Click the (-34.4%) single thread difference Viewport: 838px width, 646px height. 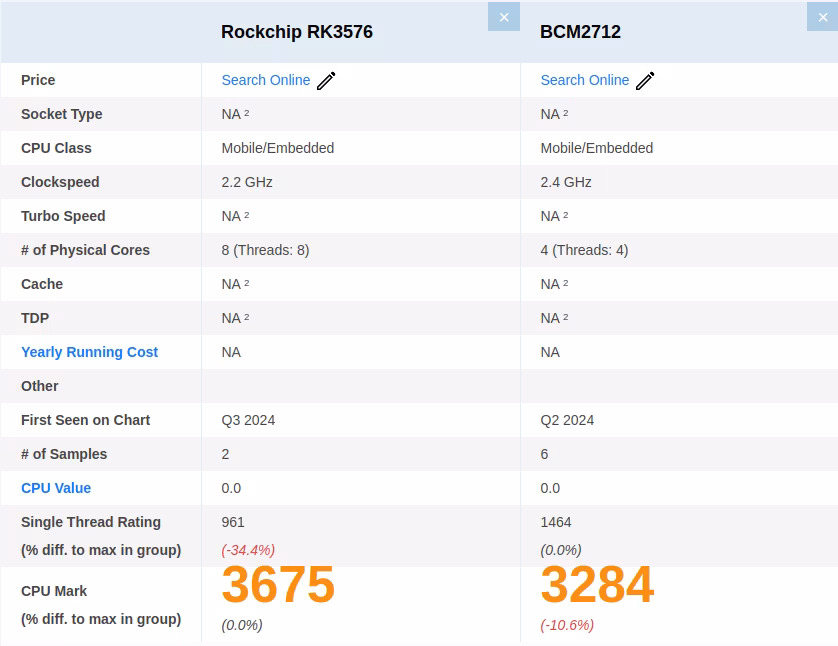tap(248, 550)
